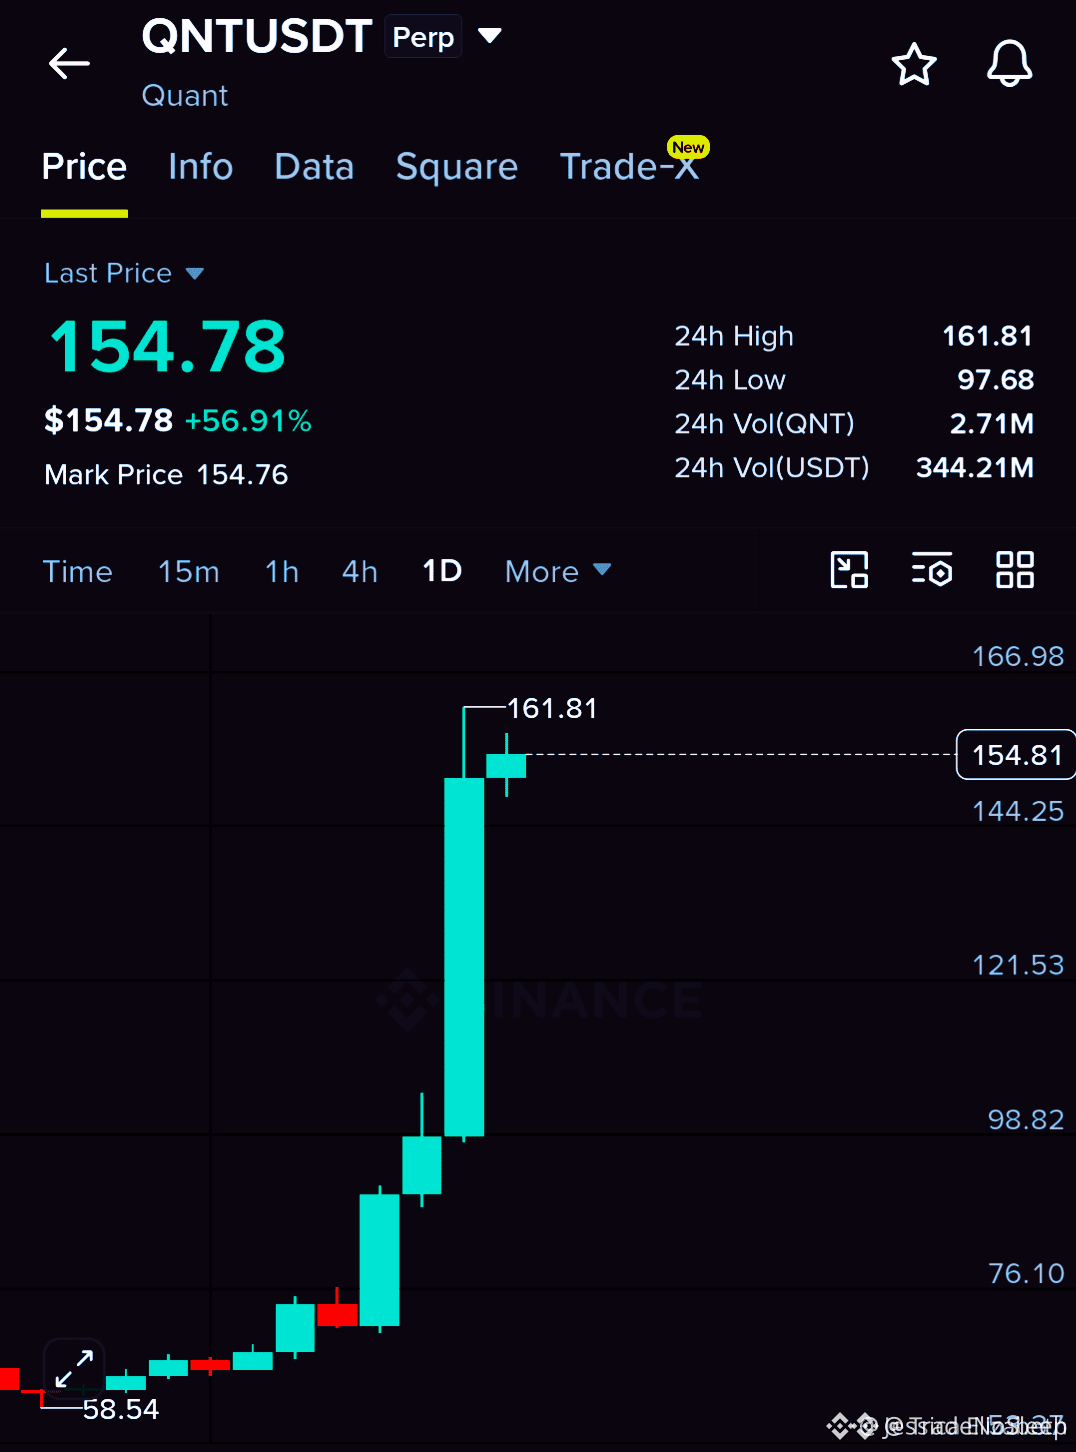The height and width of the screenshot is (1452, 1076).
Task: Add QNTUSDT to favorites with star
Action: tap(913, 65)
